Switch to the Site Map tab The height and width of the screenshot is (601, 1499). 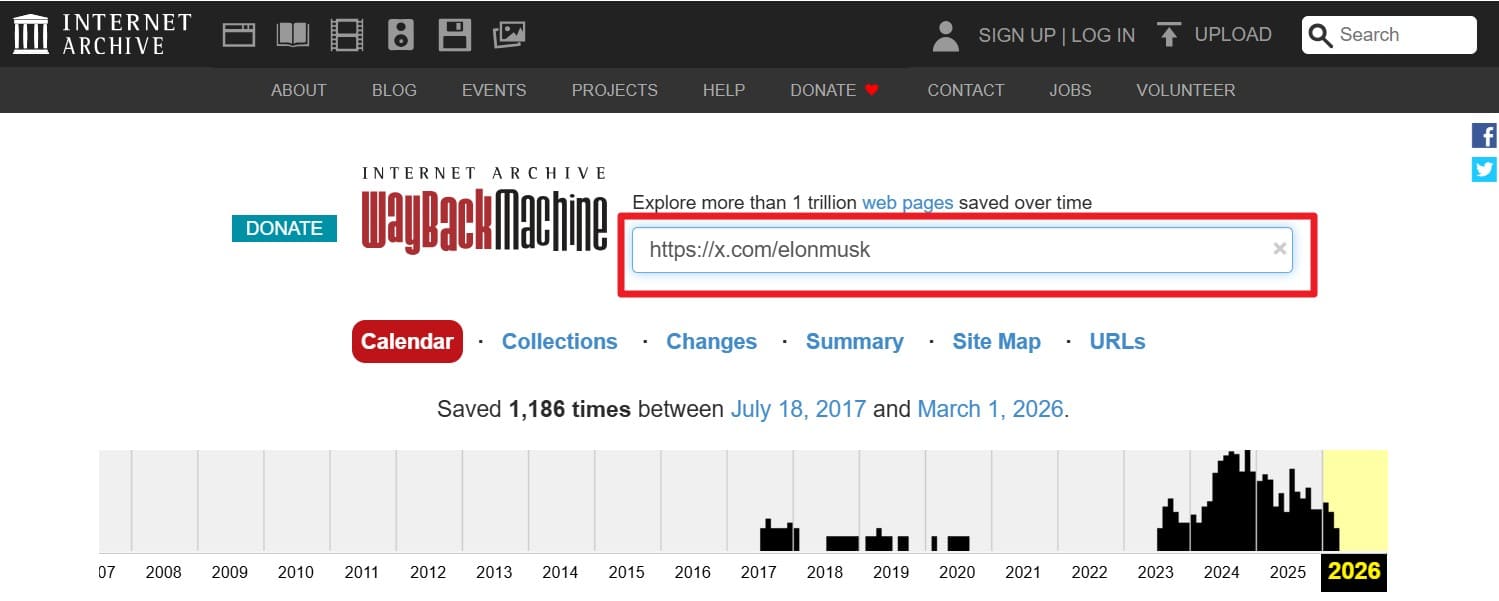point(997,341)
